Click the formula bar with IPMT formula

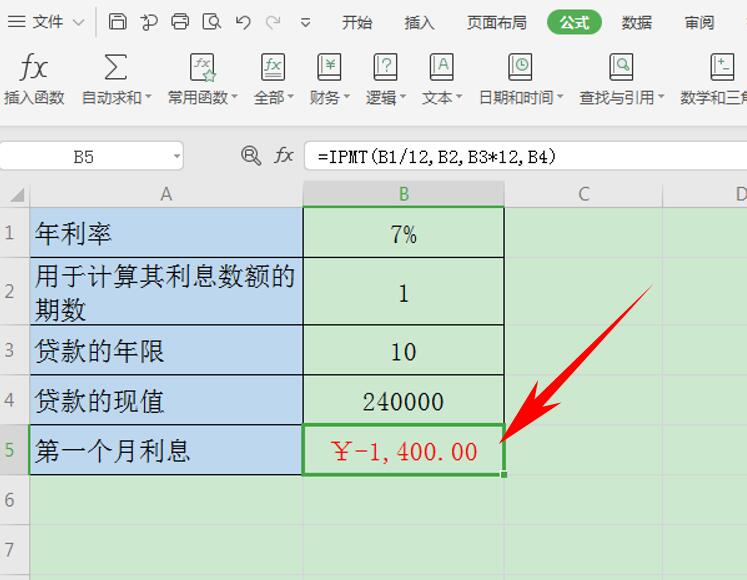525,156
